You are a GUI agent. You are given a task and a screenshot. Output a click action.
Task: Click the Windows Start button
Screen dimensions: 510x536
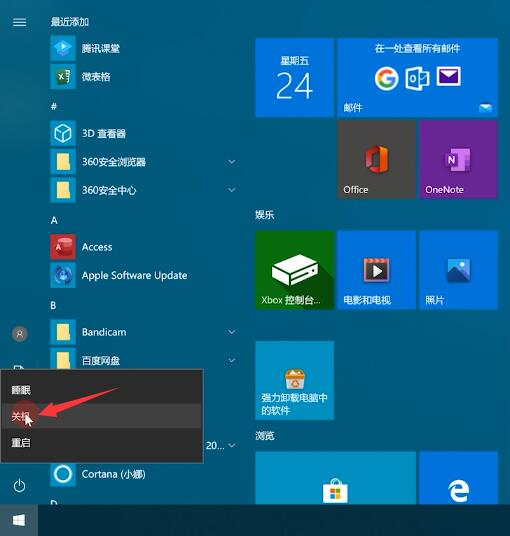(x=19, y=520)
